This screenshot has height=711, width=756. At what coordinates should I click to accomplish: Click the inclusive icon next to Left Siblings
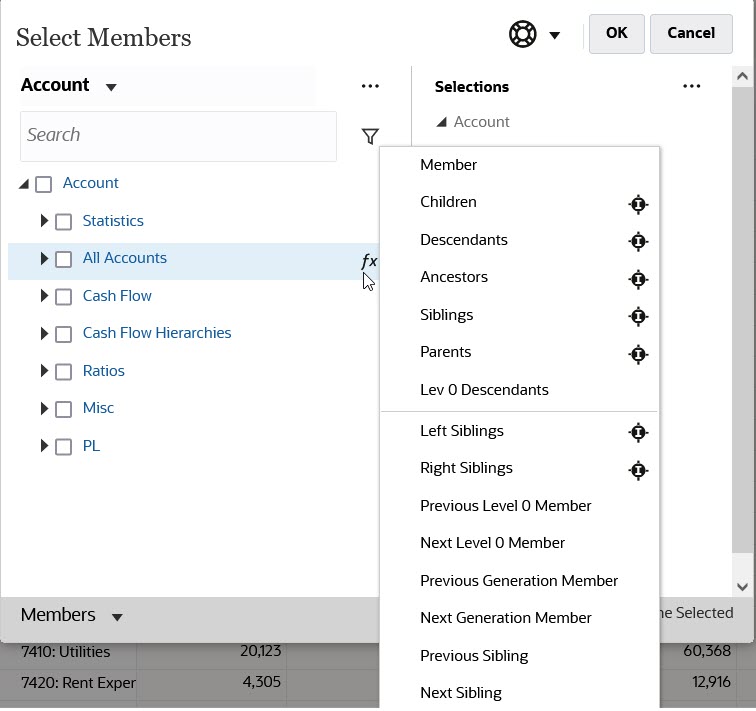[x=638, y=432]
